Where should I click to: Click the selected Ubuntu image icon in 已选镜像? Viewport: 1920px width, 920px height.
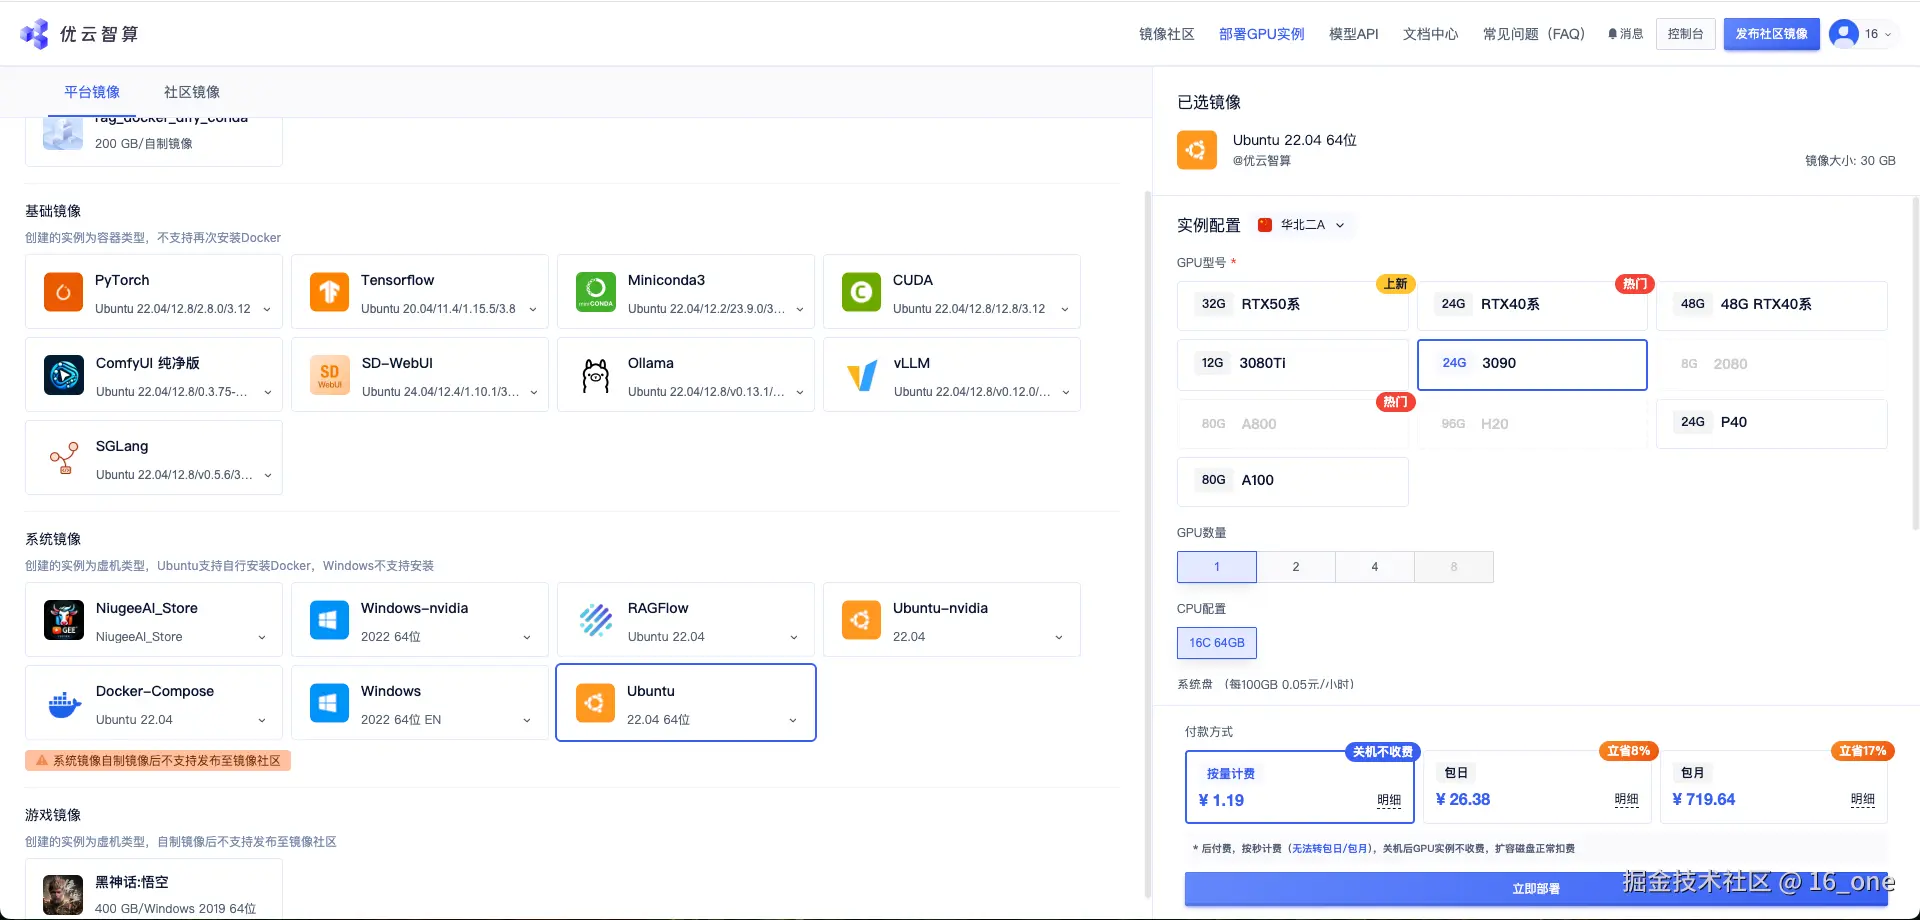point(1197,150)
